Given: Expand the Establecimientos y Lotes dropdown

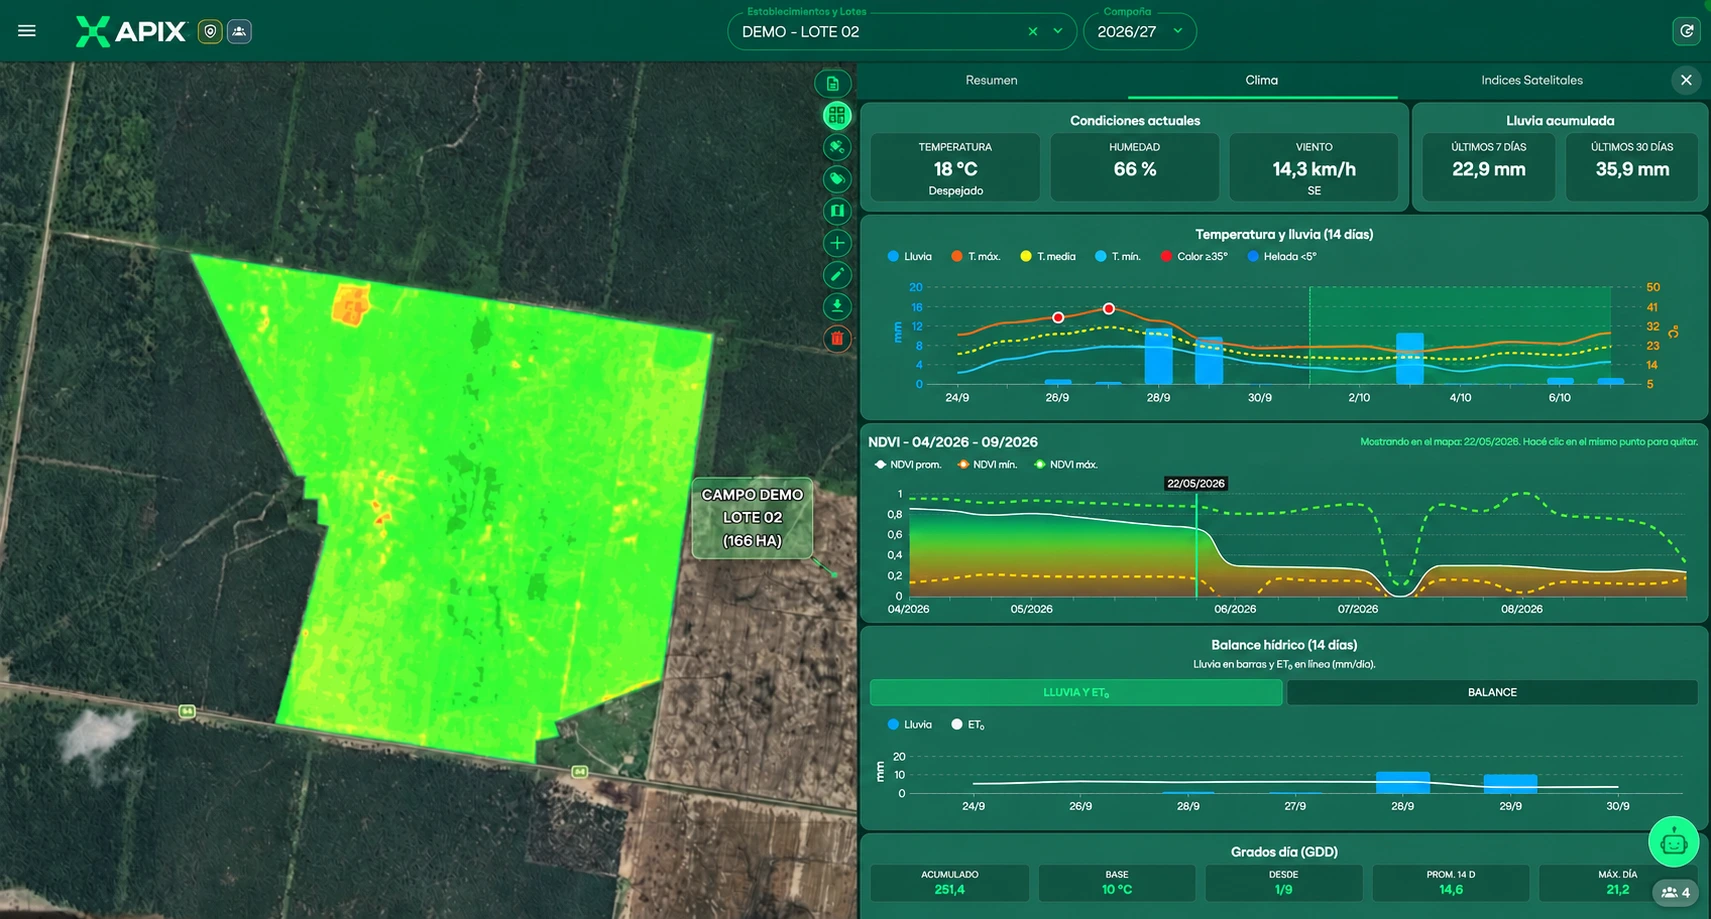Looking at the screenshot, I should point(1058,32).
